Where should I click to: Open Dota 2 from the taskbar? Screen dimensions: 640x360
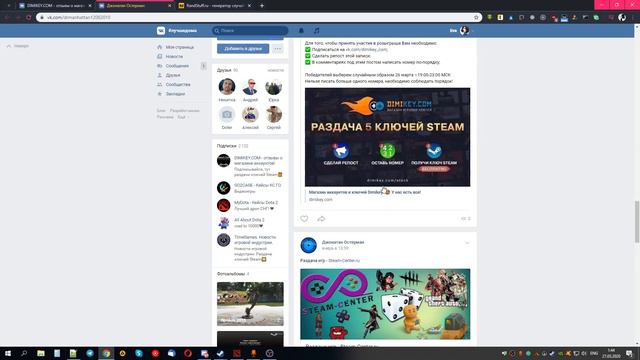coord(237,353)
